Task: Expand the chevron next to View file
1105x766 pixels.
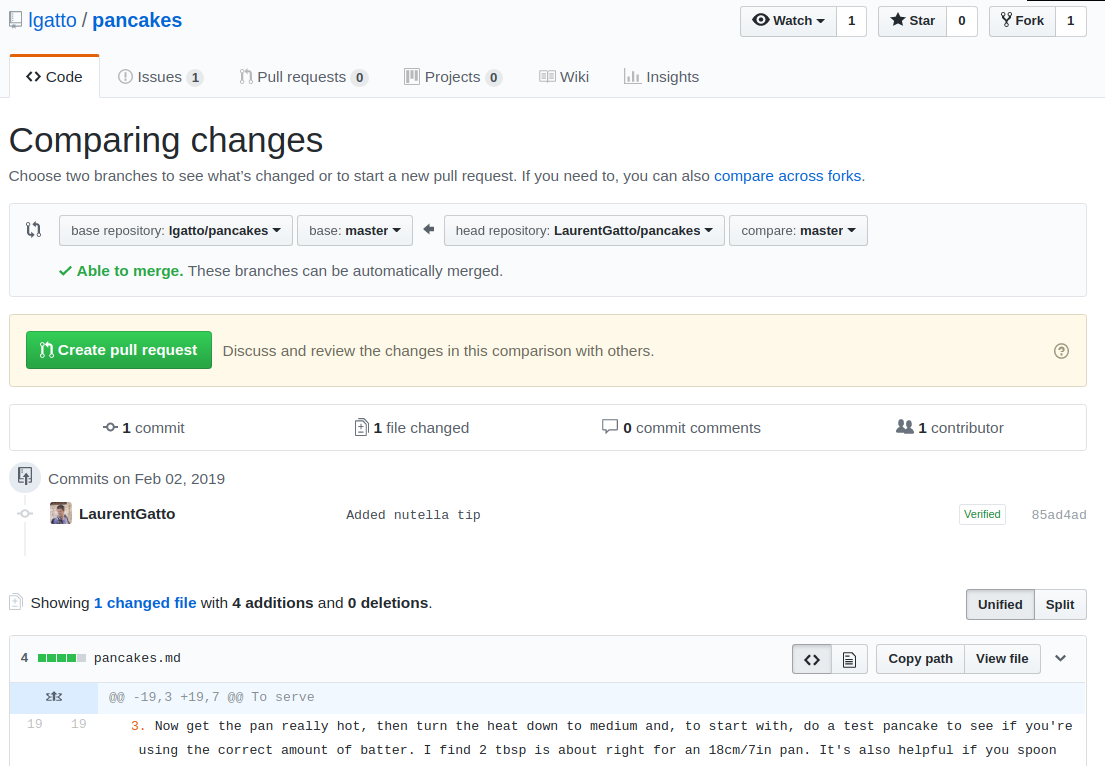Action: 1058,658
